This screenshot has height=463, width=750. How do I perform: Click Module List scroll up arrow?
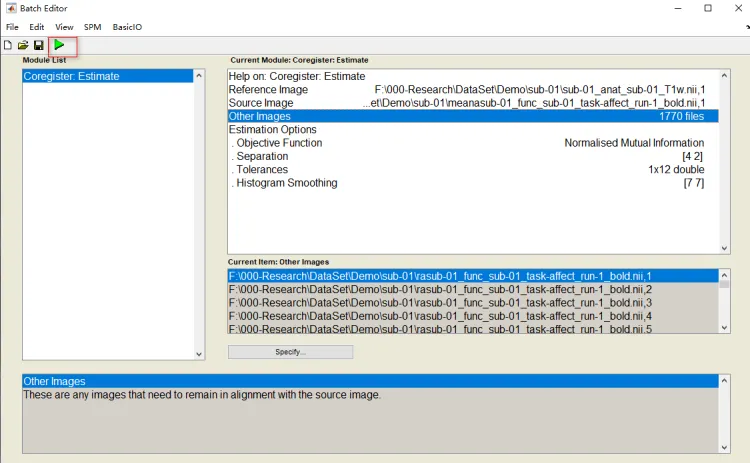199,76
